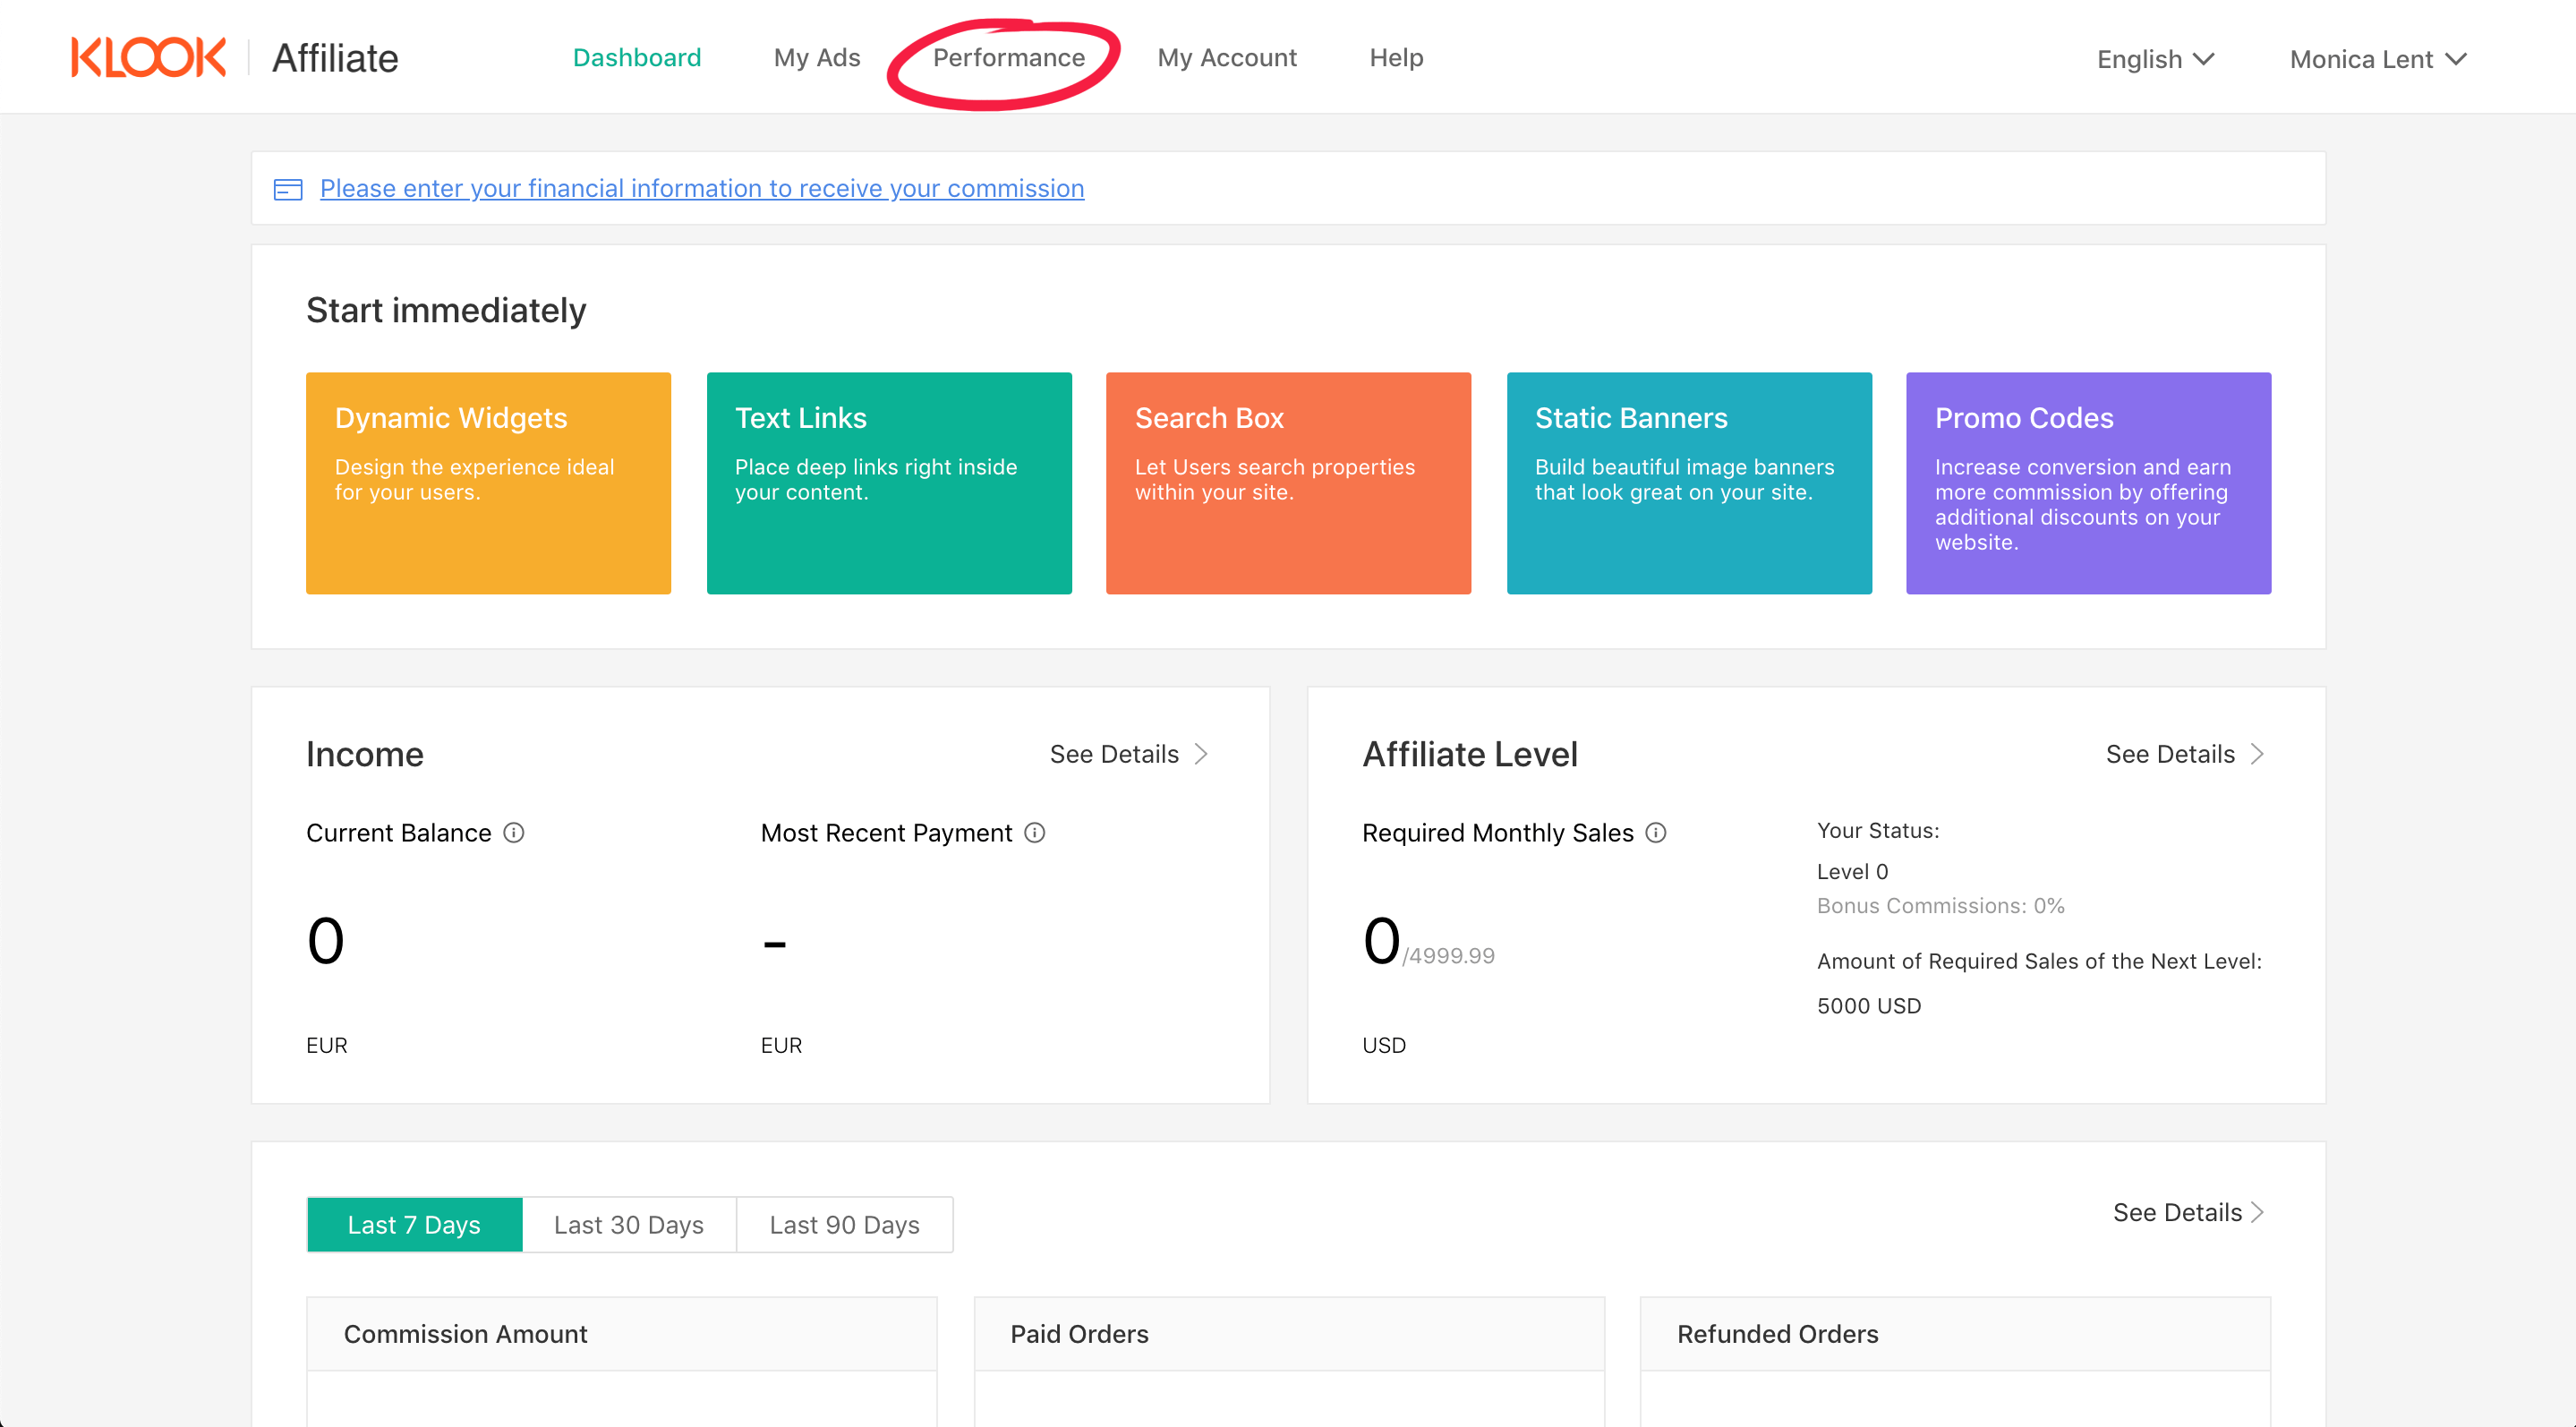The image size is (2576, 1427).
Task: Open the My Account menu
Action: click(x=1227, y=57)
